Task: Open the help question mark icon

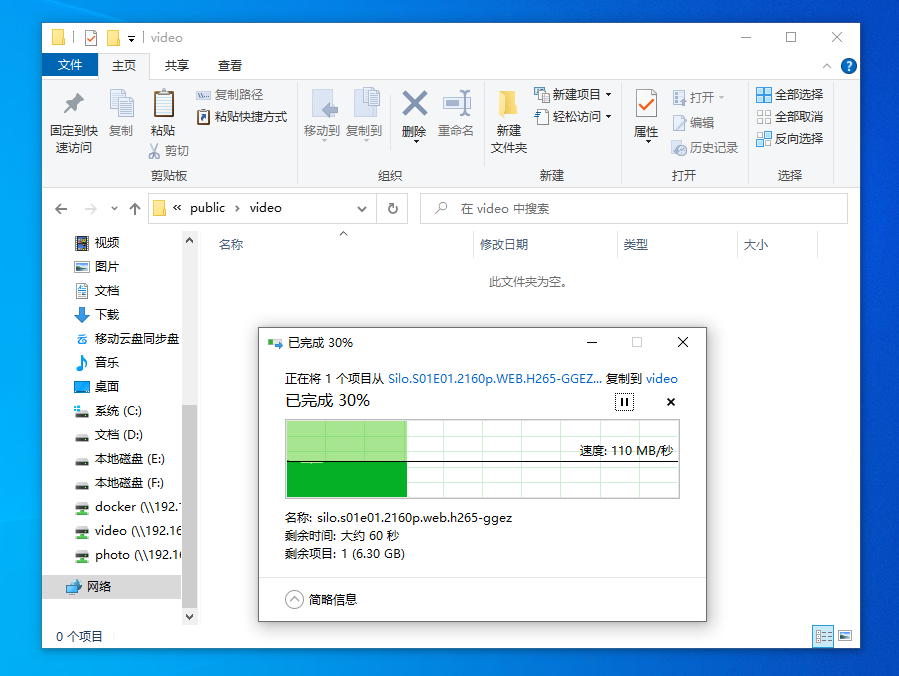Action: pos(849,66)
